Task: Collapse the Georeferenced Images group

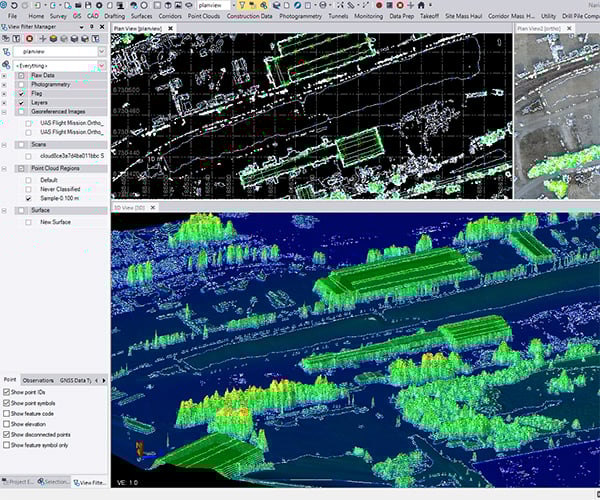Action: click(4, 112)
